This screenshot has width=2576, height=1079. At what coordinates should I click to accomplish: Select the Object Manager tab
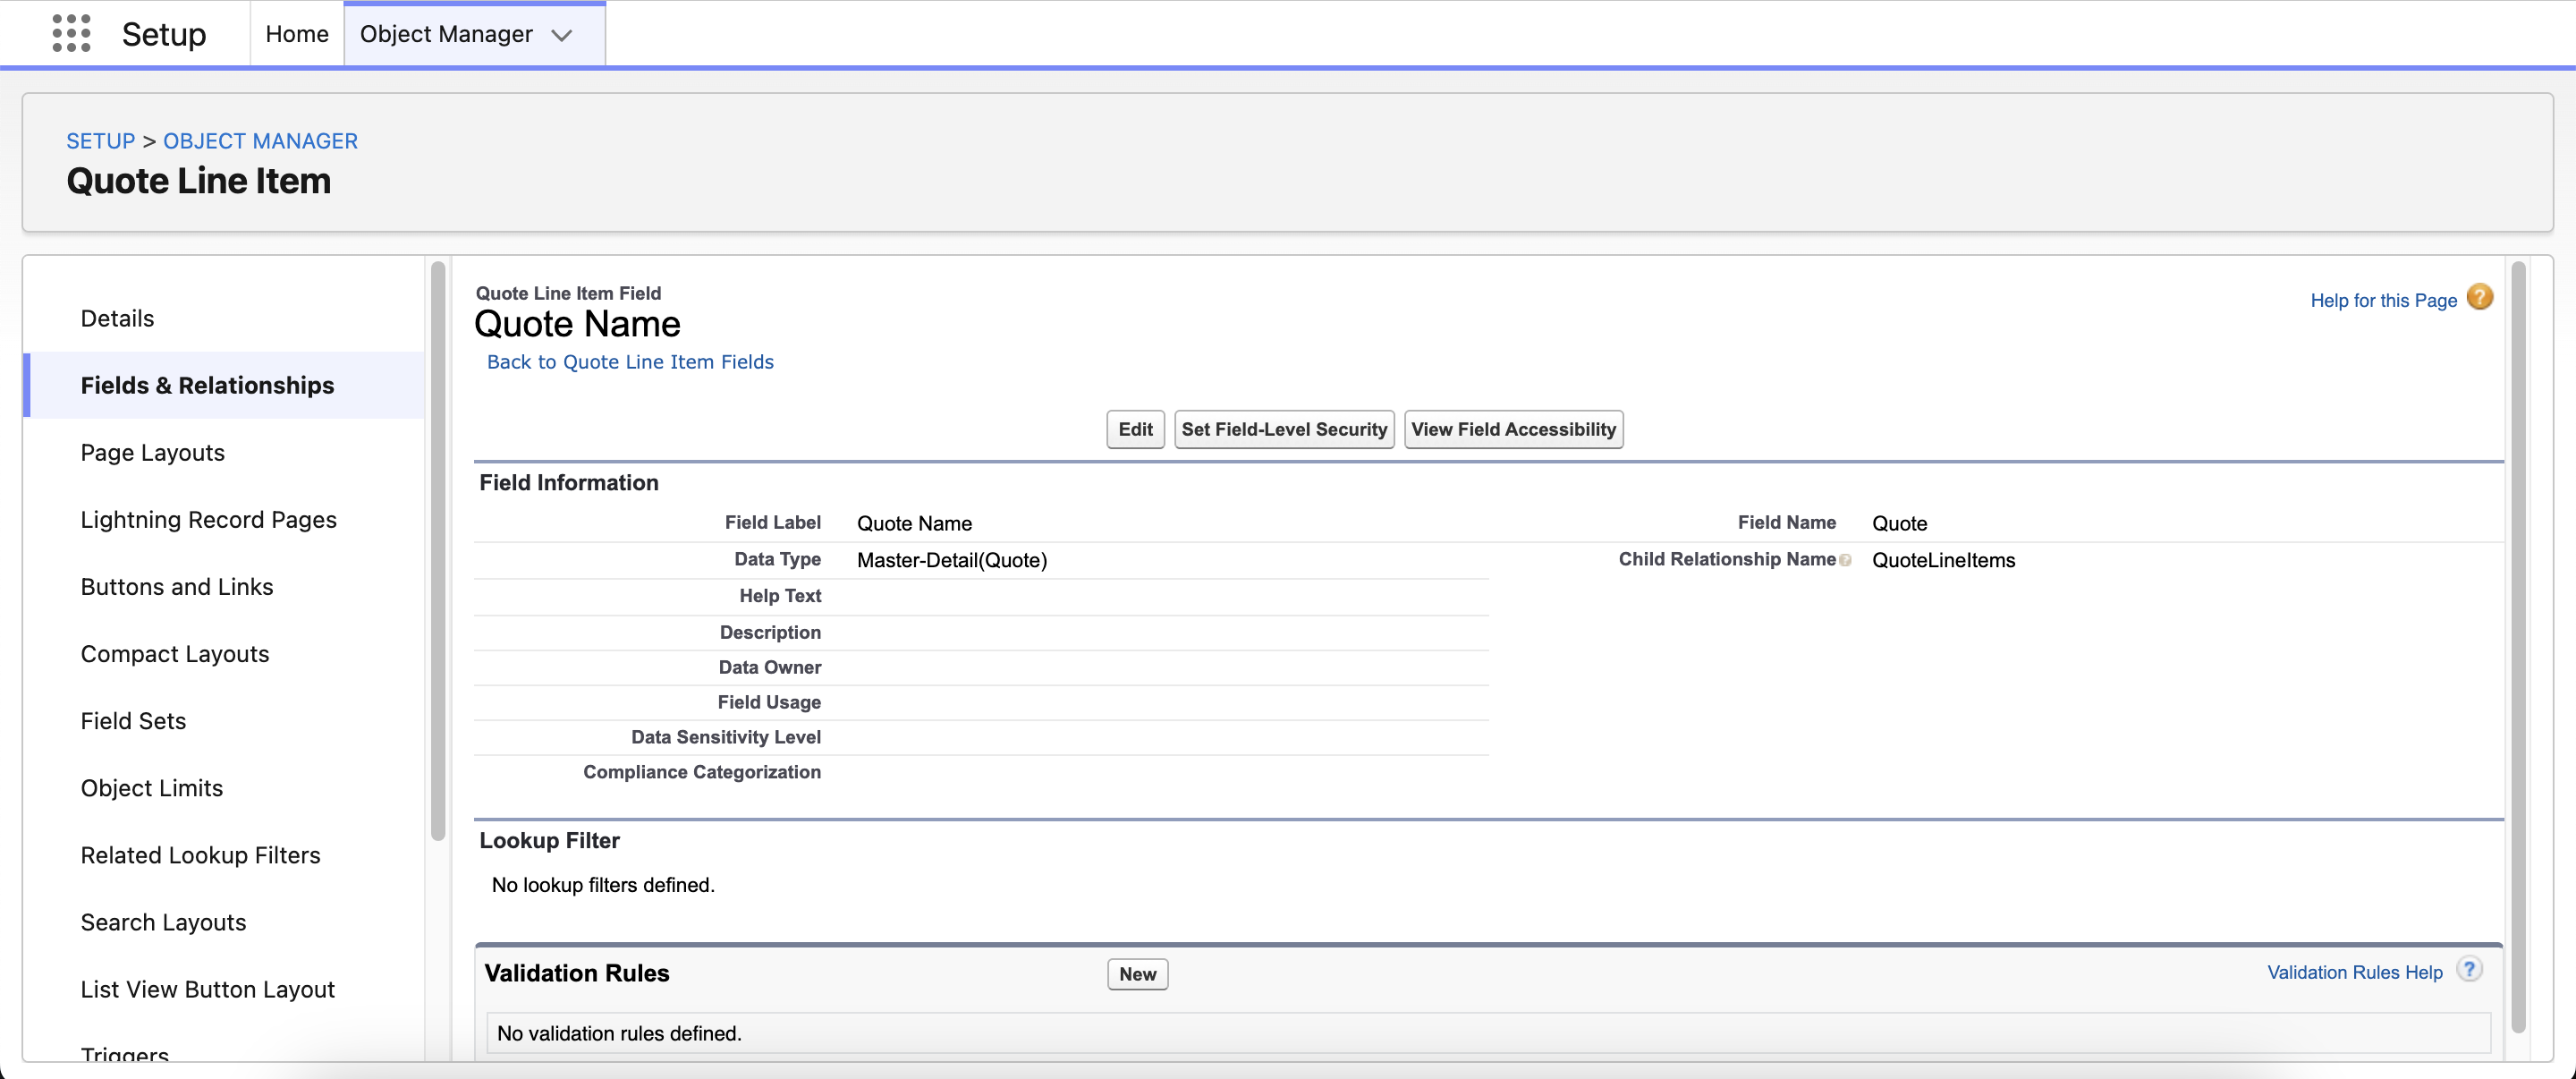tap(446, 34)
